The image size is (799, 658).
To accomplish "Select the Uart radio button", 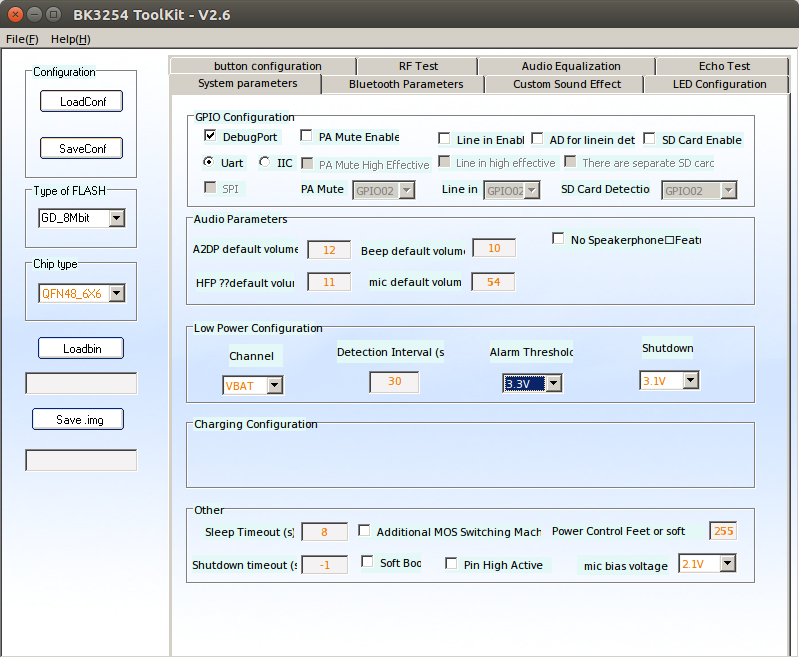I will (208, 162).
